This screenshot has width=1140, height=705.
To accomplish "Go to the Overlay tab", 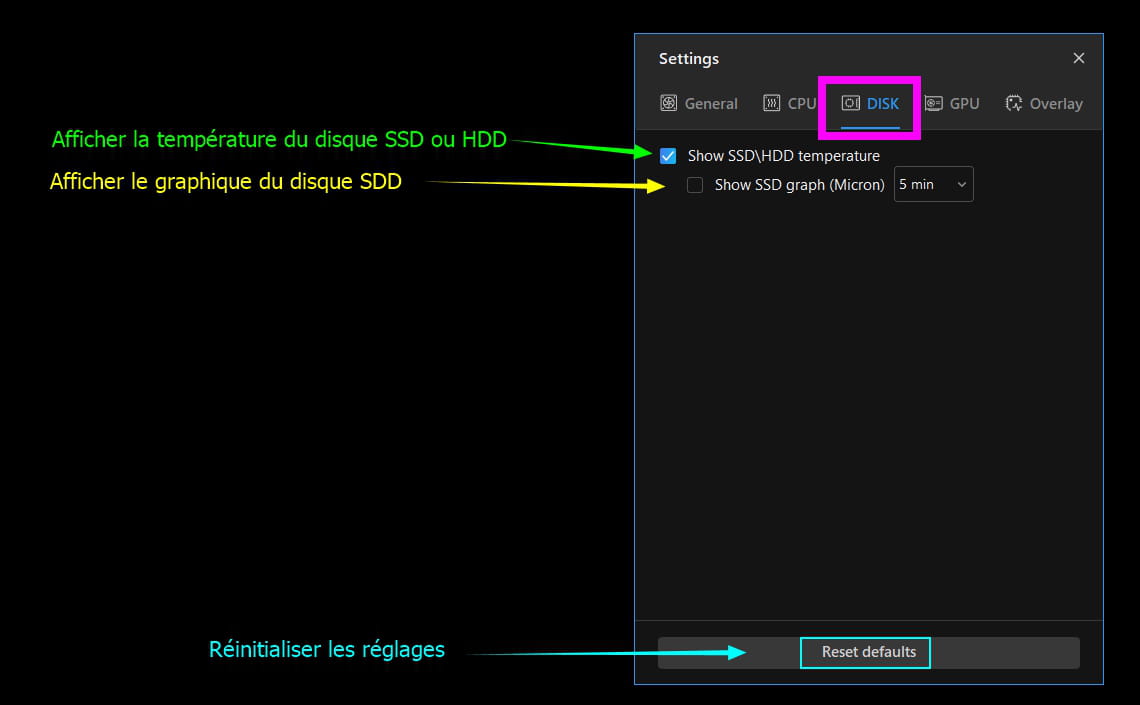I will (x=1055, y=103).
